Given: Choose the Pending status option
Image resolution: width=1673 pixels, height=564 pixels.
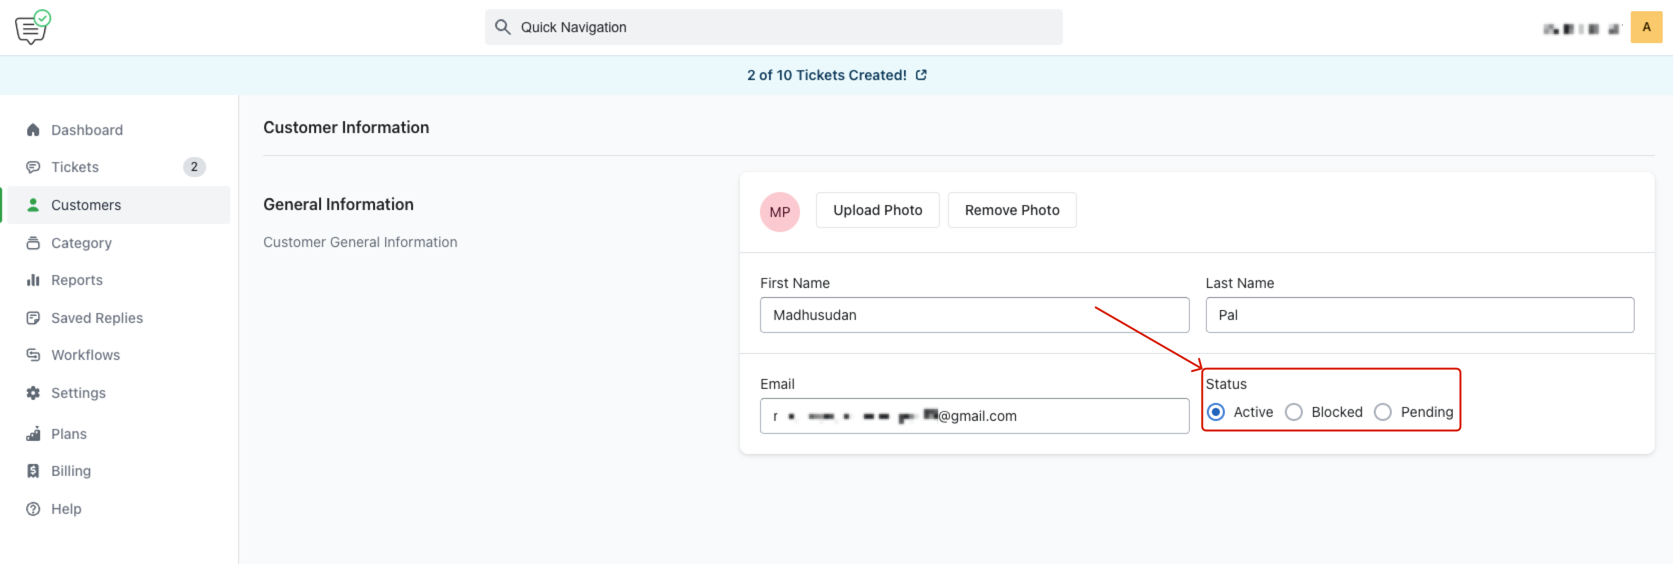Looking at the screenshot, I should [x=1383, y=412].
